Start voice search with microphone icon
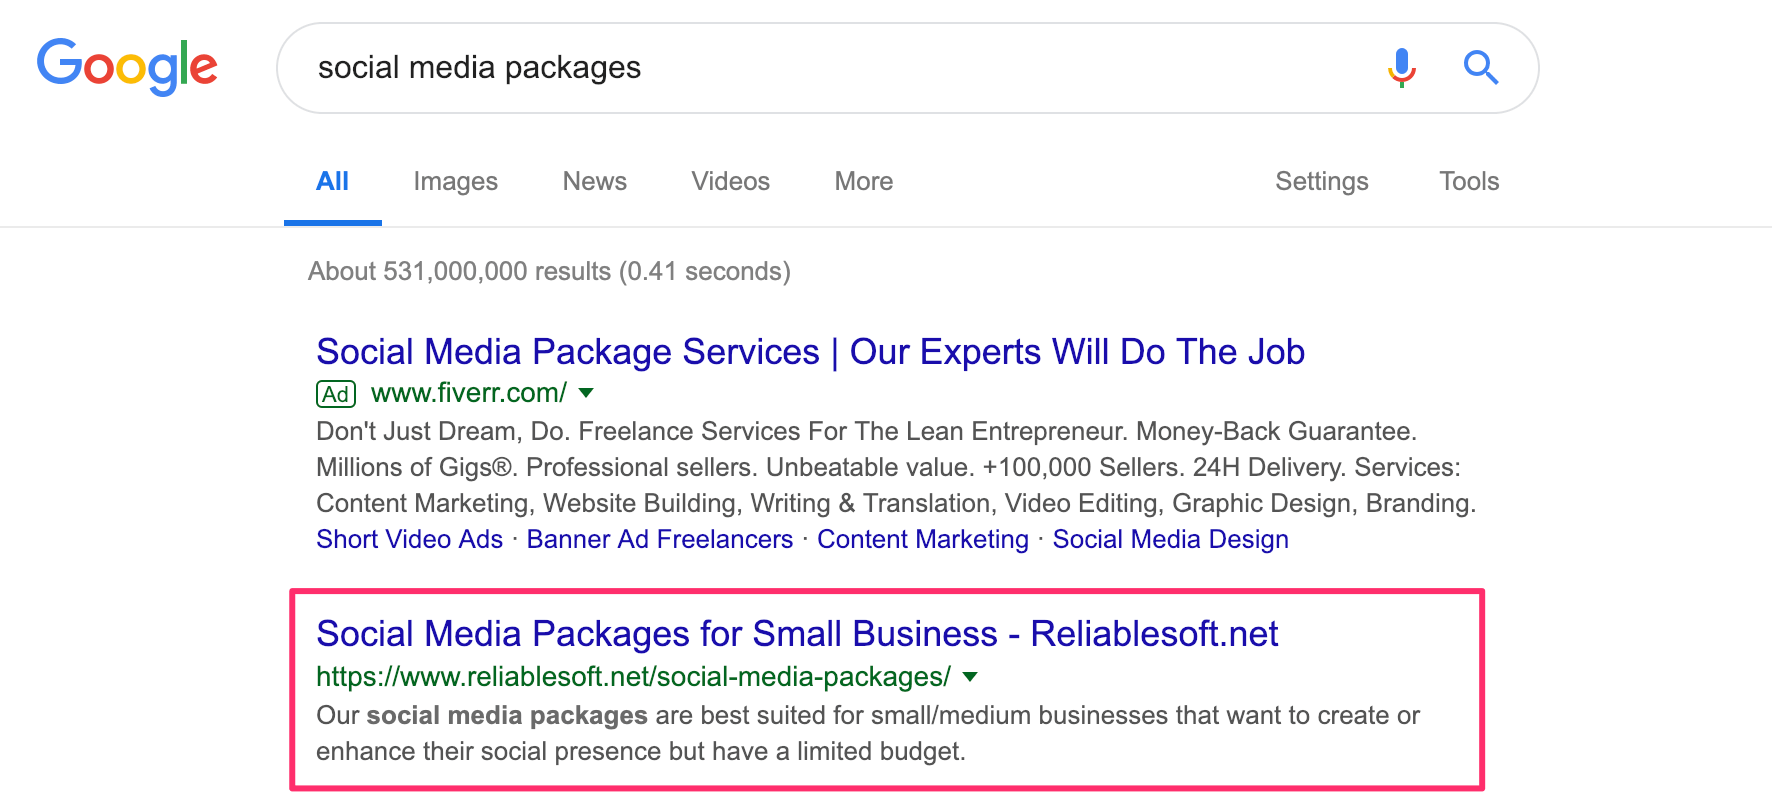1772x802 pixels. point(1401,68)
